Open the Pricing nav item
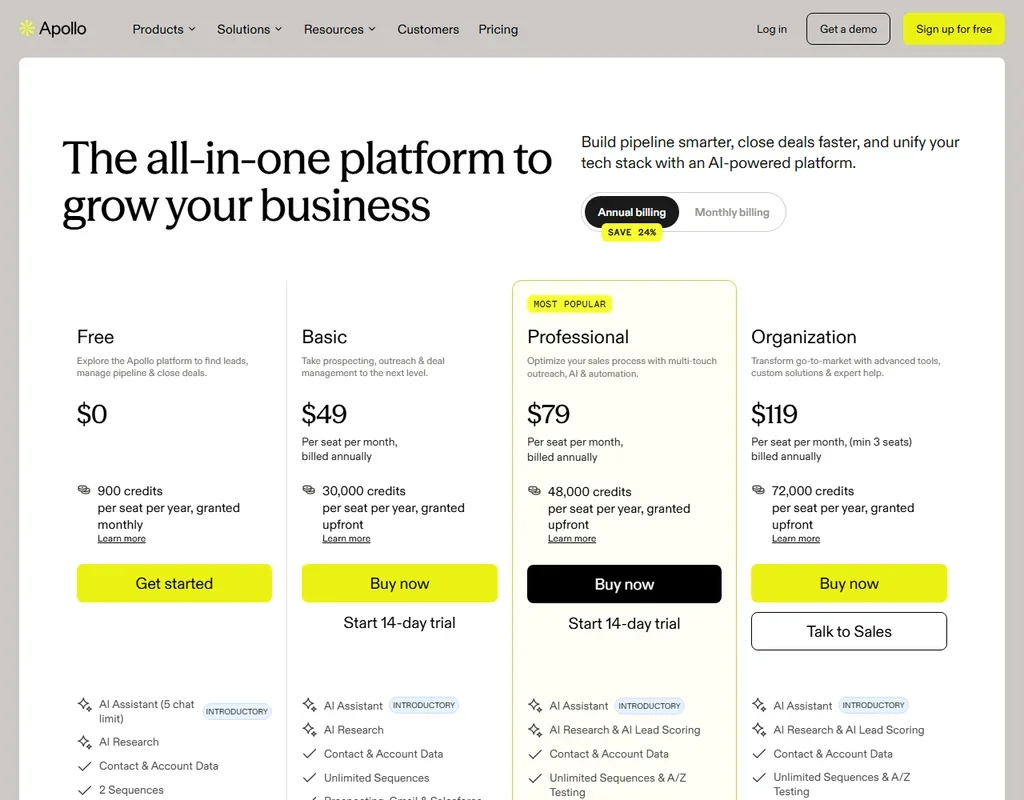Viewport: 1024px width, 800px height. pyautogui.click(x=498, y=29)
